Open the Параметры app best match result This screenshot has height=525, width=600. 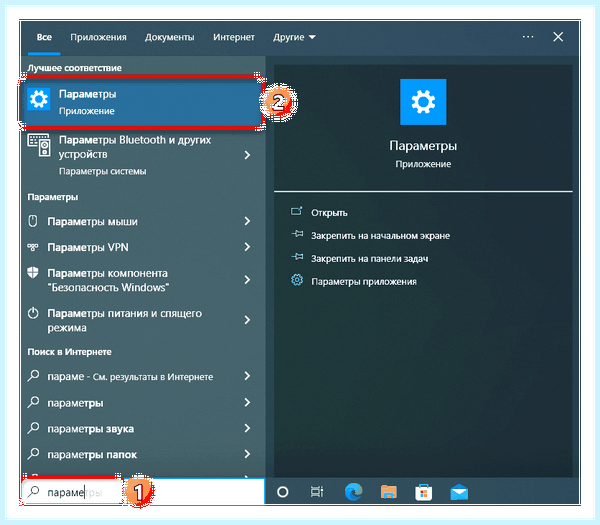[x=142, y=102]
